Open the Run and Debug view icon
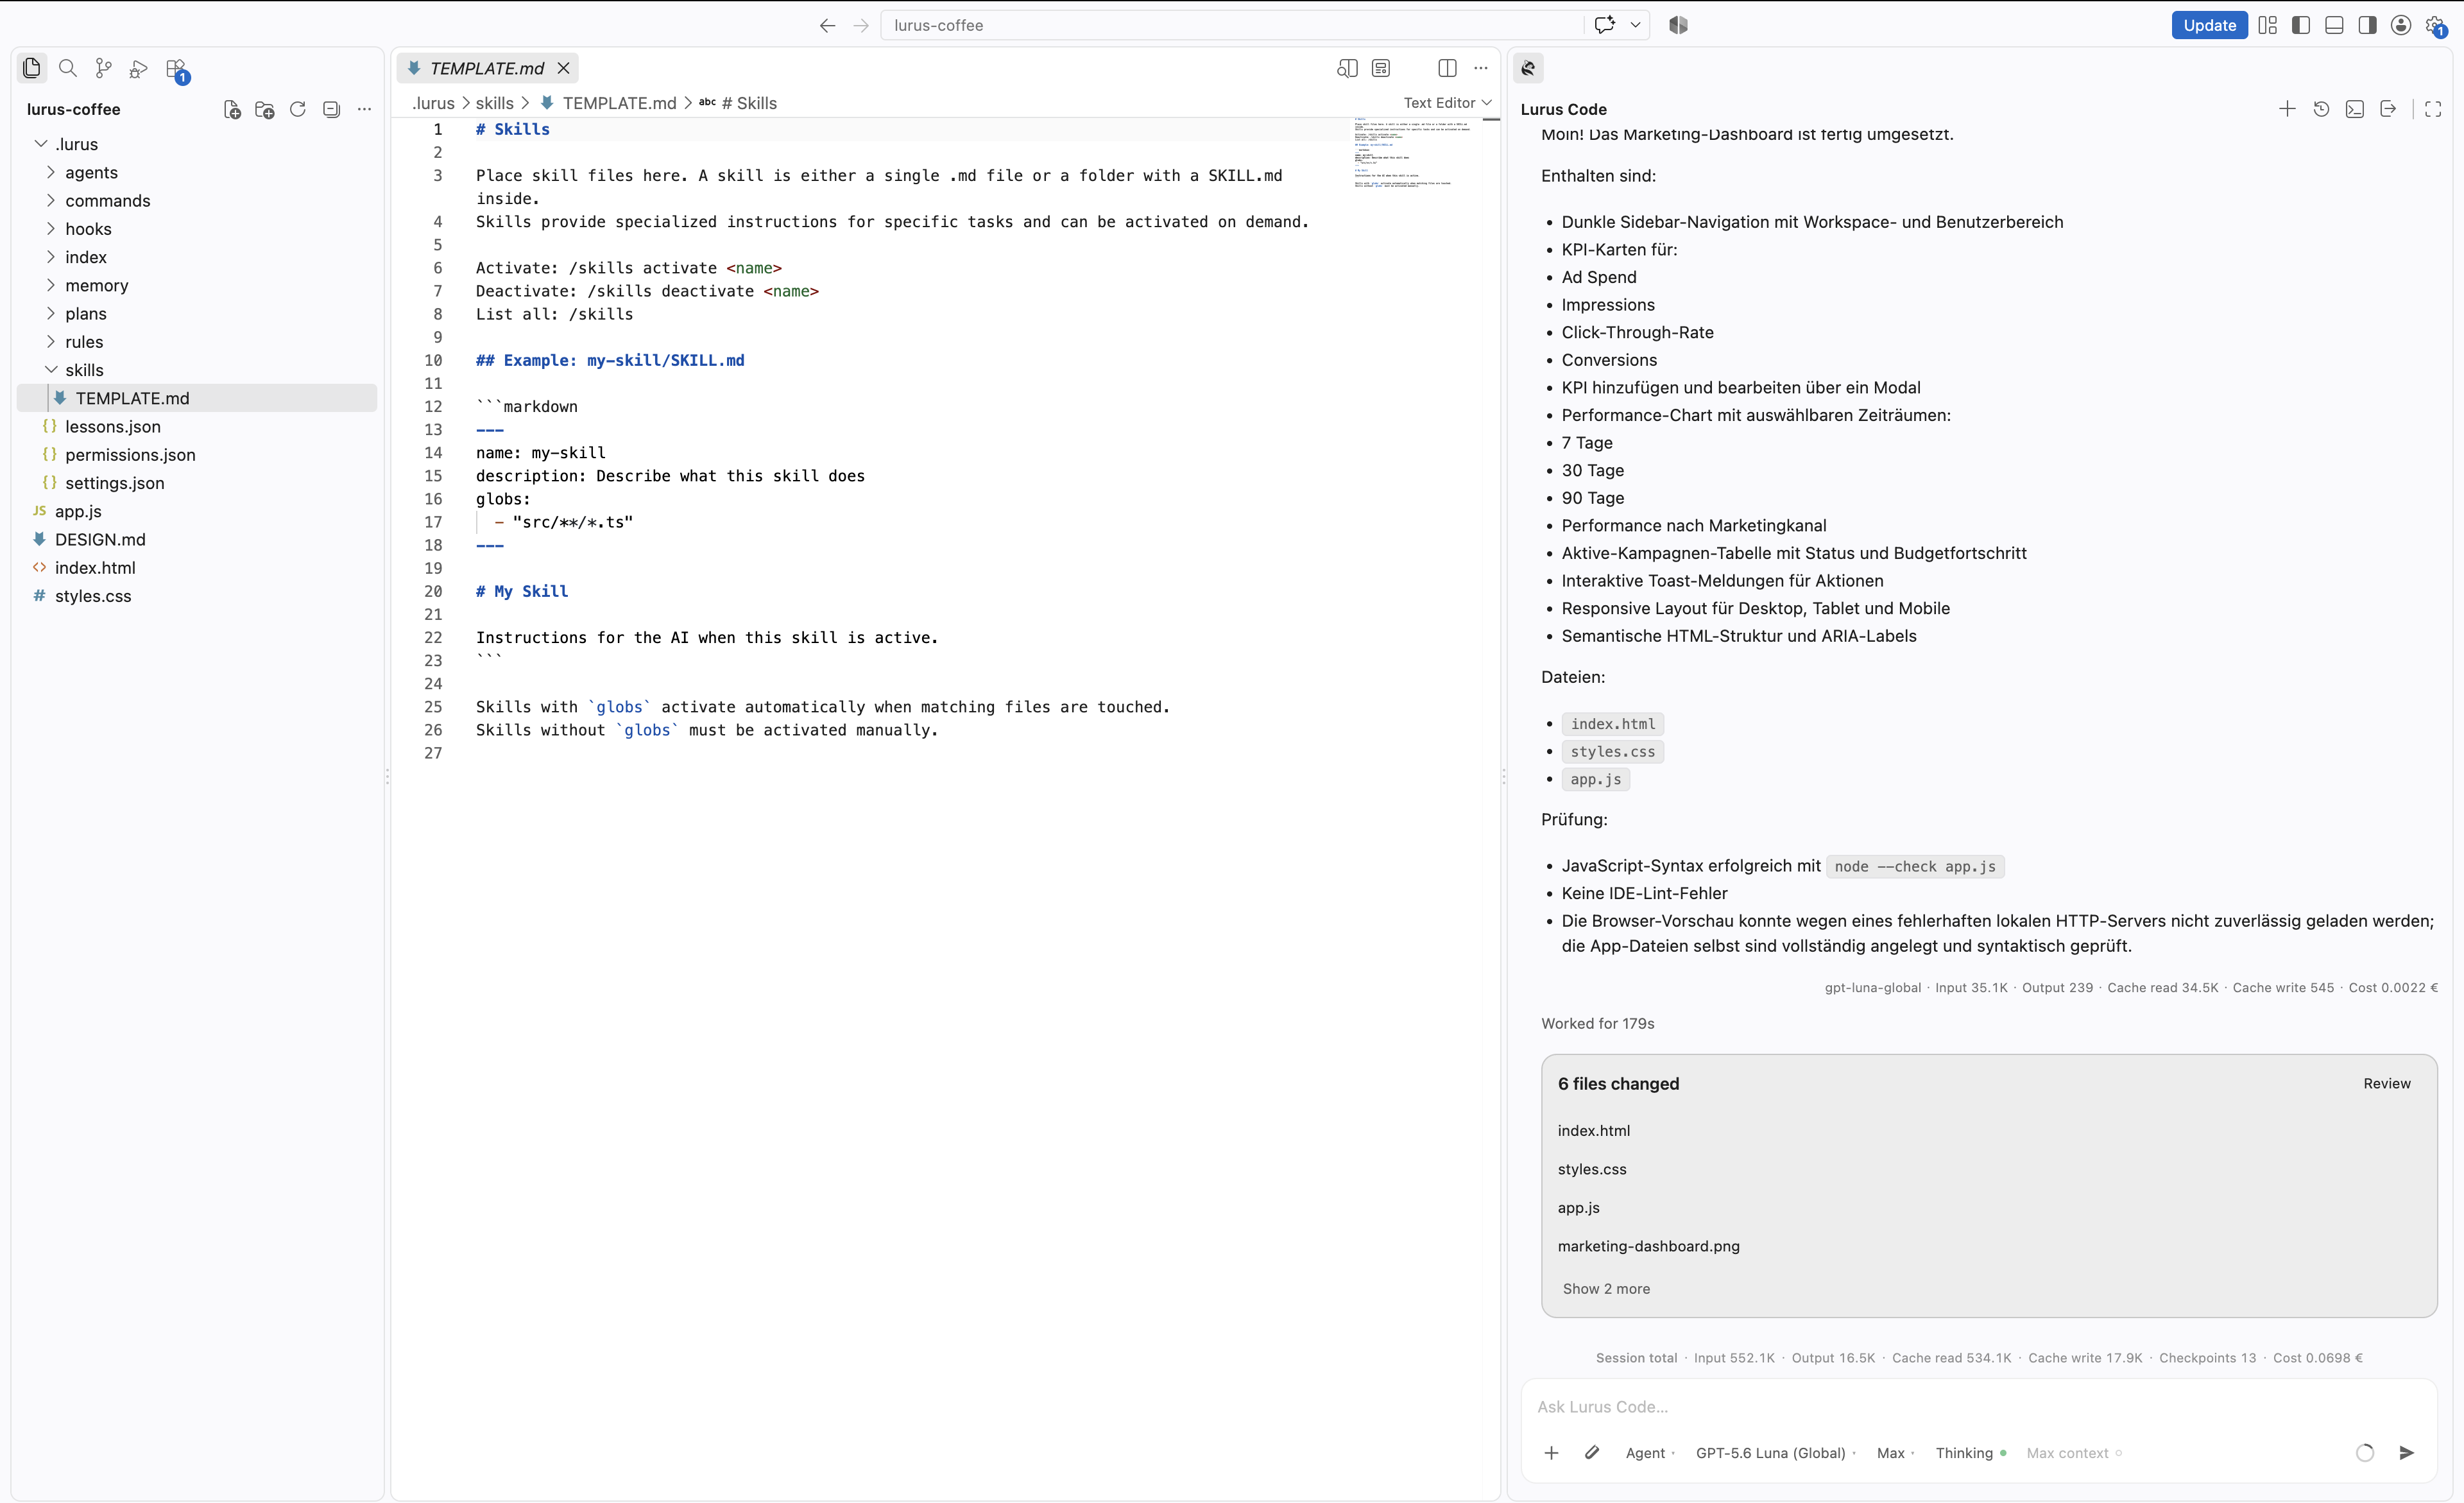 coord(139,68)
